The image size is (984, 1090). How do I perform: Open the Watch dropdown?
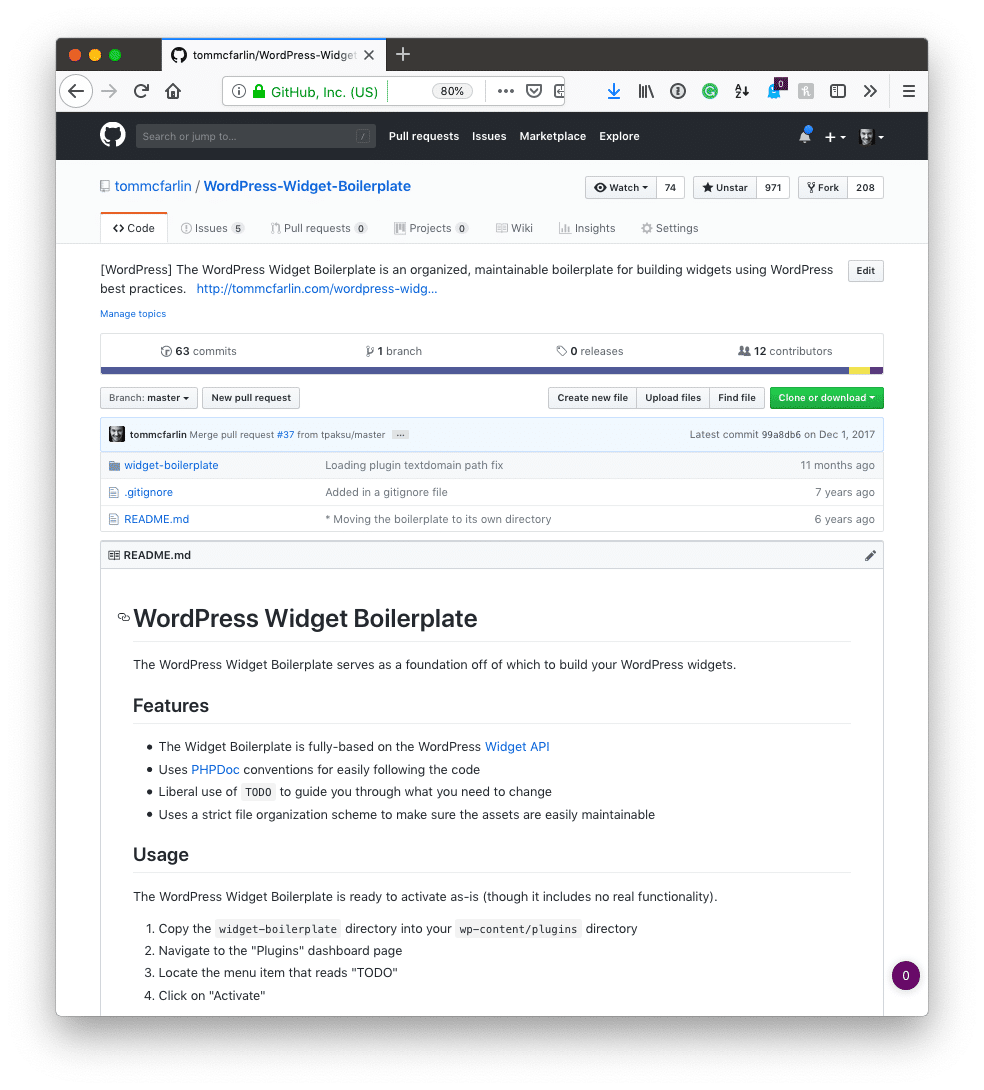click(x=620, y=187)
